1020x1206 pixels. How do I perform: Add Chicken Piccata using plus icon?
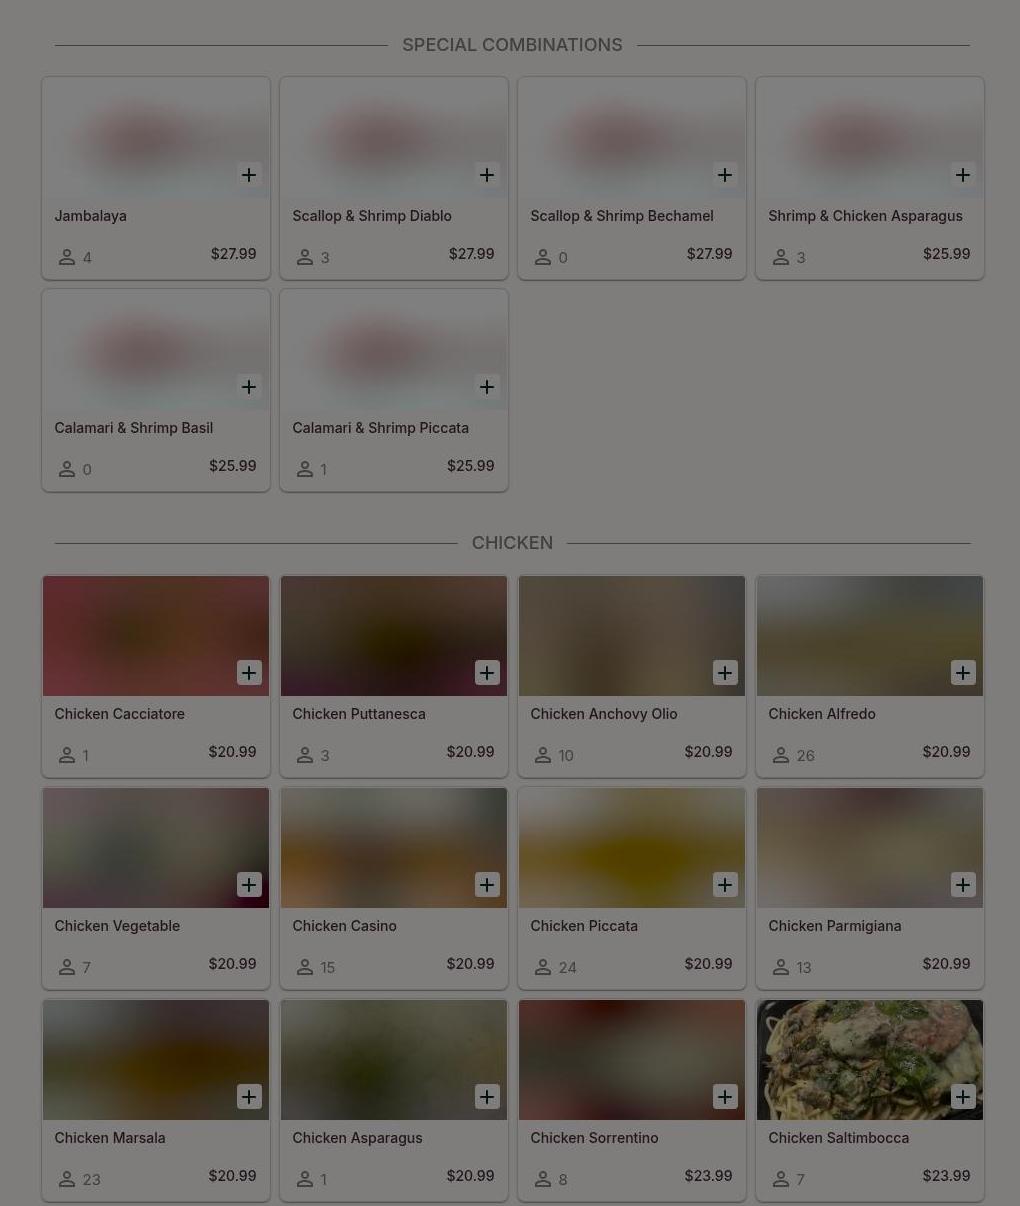click(725, 885)
